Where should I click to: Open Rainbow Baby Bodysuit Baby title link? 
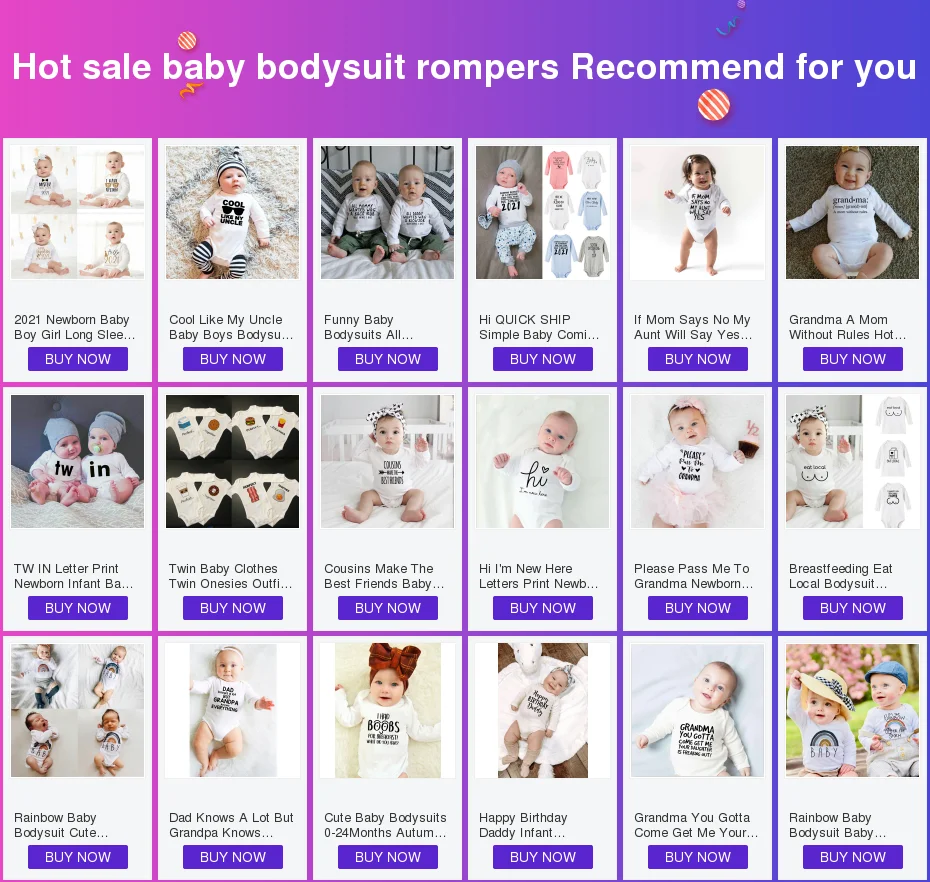click(837, 825)
